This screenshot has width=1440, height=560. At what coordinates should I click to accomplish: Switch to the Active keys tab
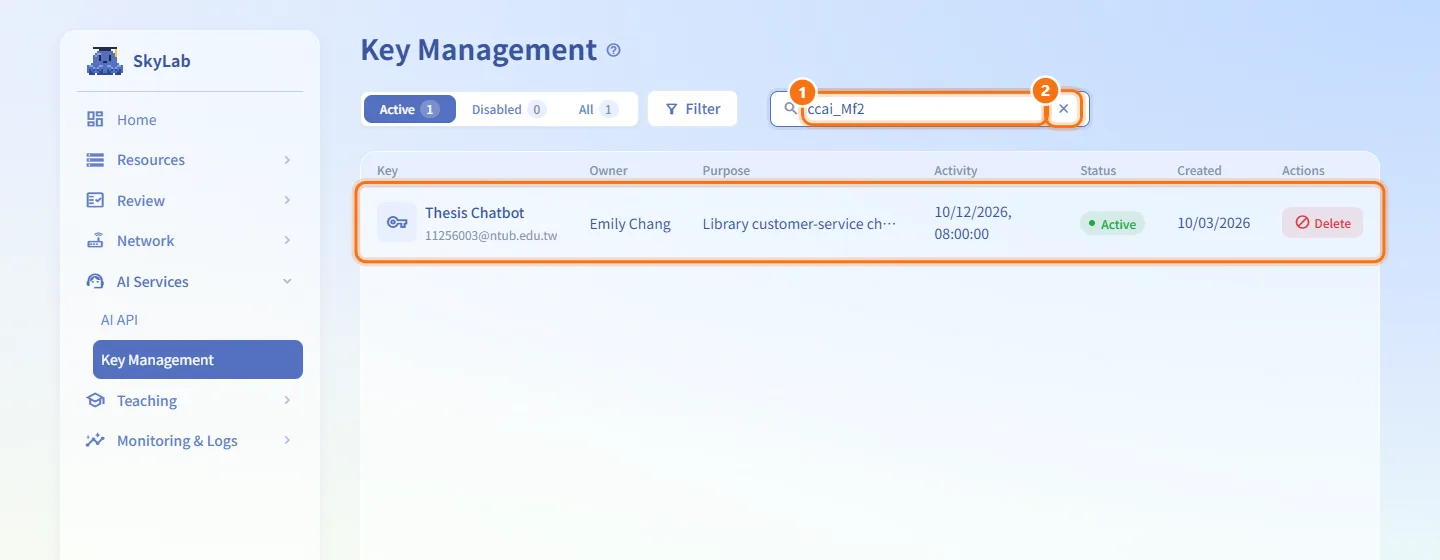410,109
